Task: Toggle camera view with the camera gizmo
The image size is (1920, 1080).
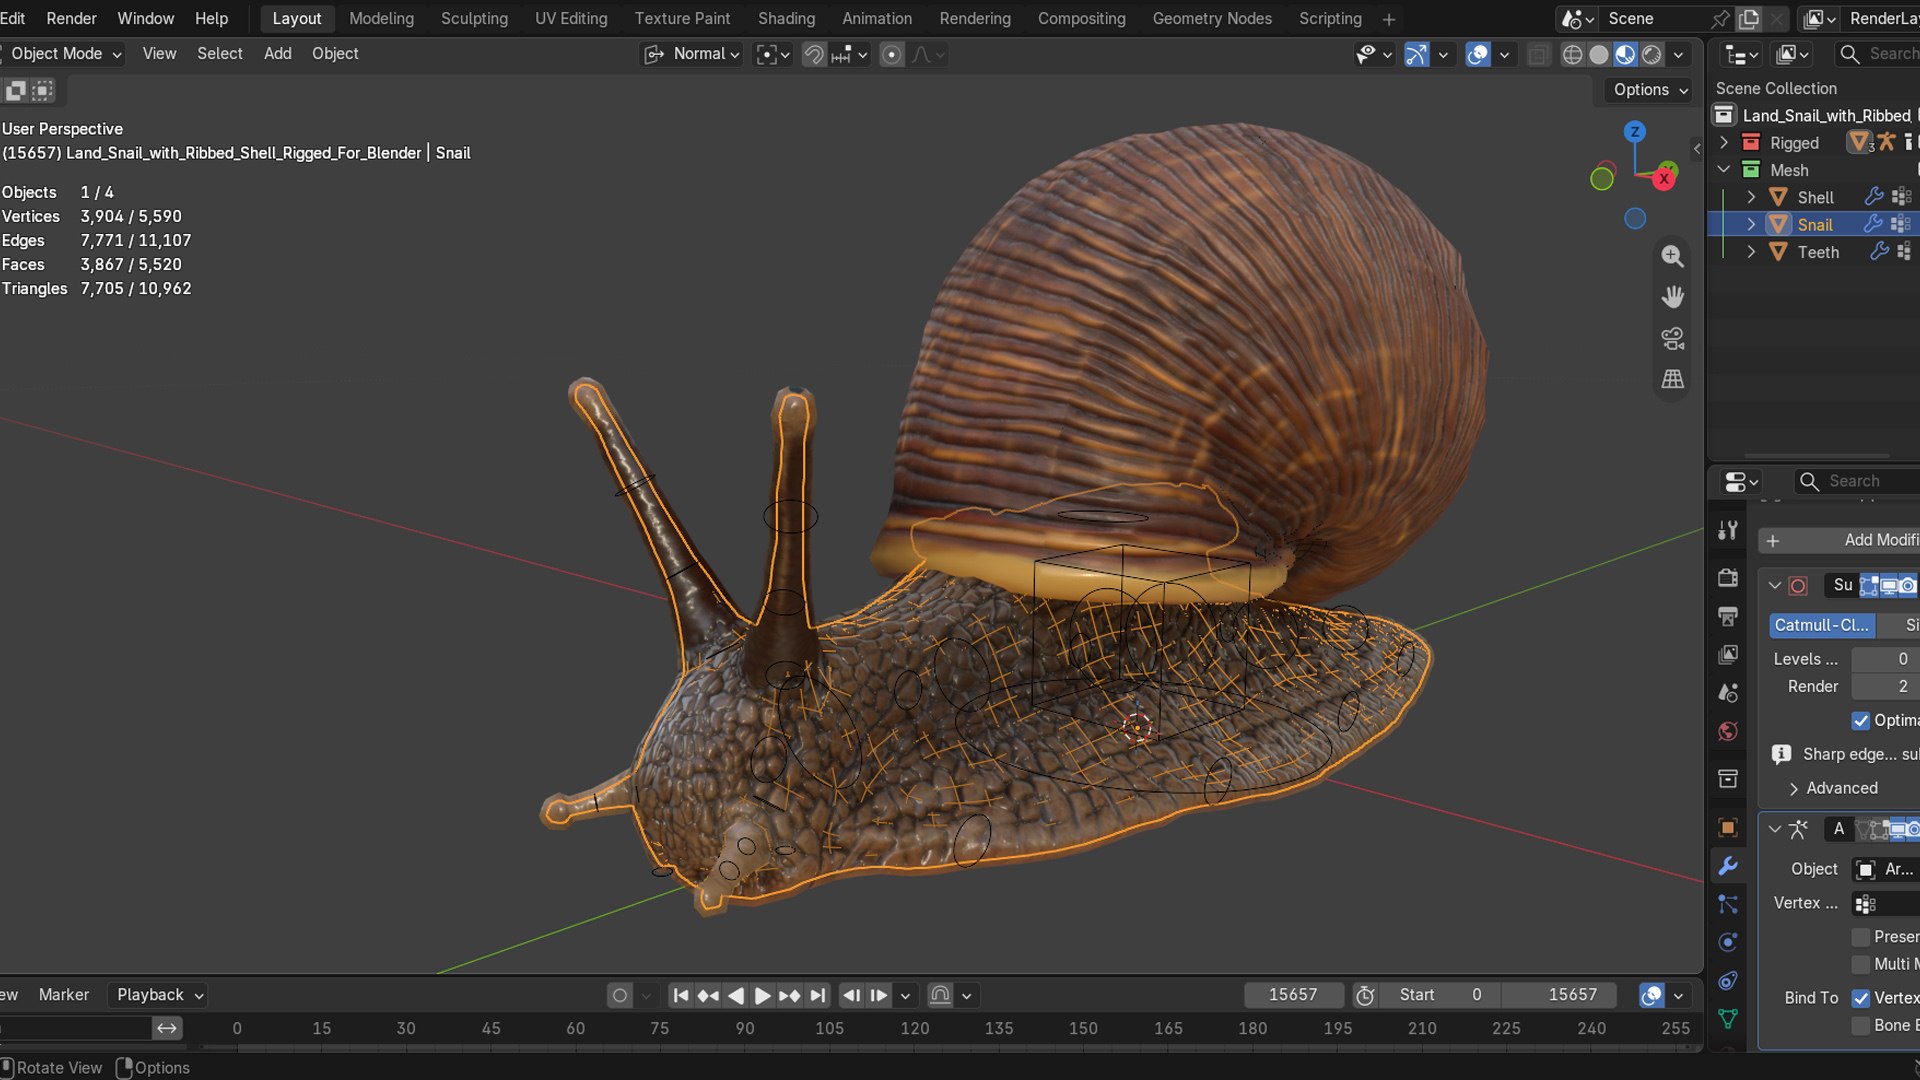Action: [1672, 338]
